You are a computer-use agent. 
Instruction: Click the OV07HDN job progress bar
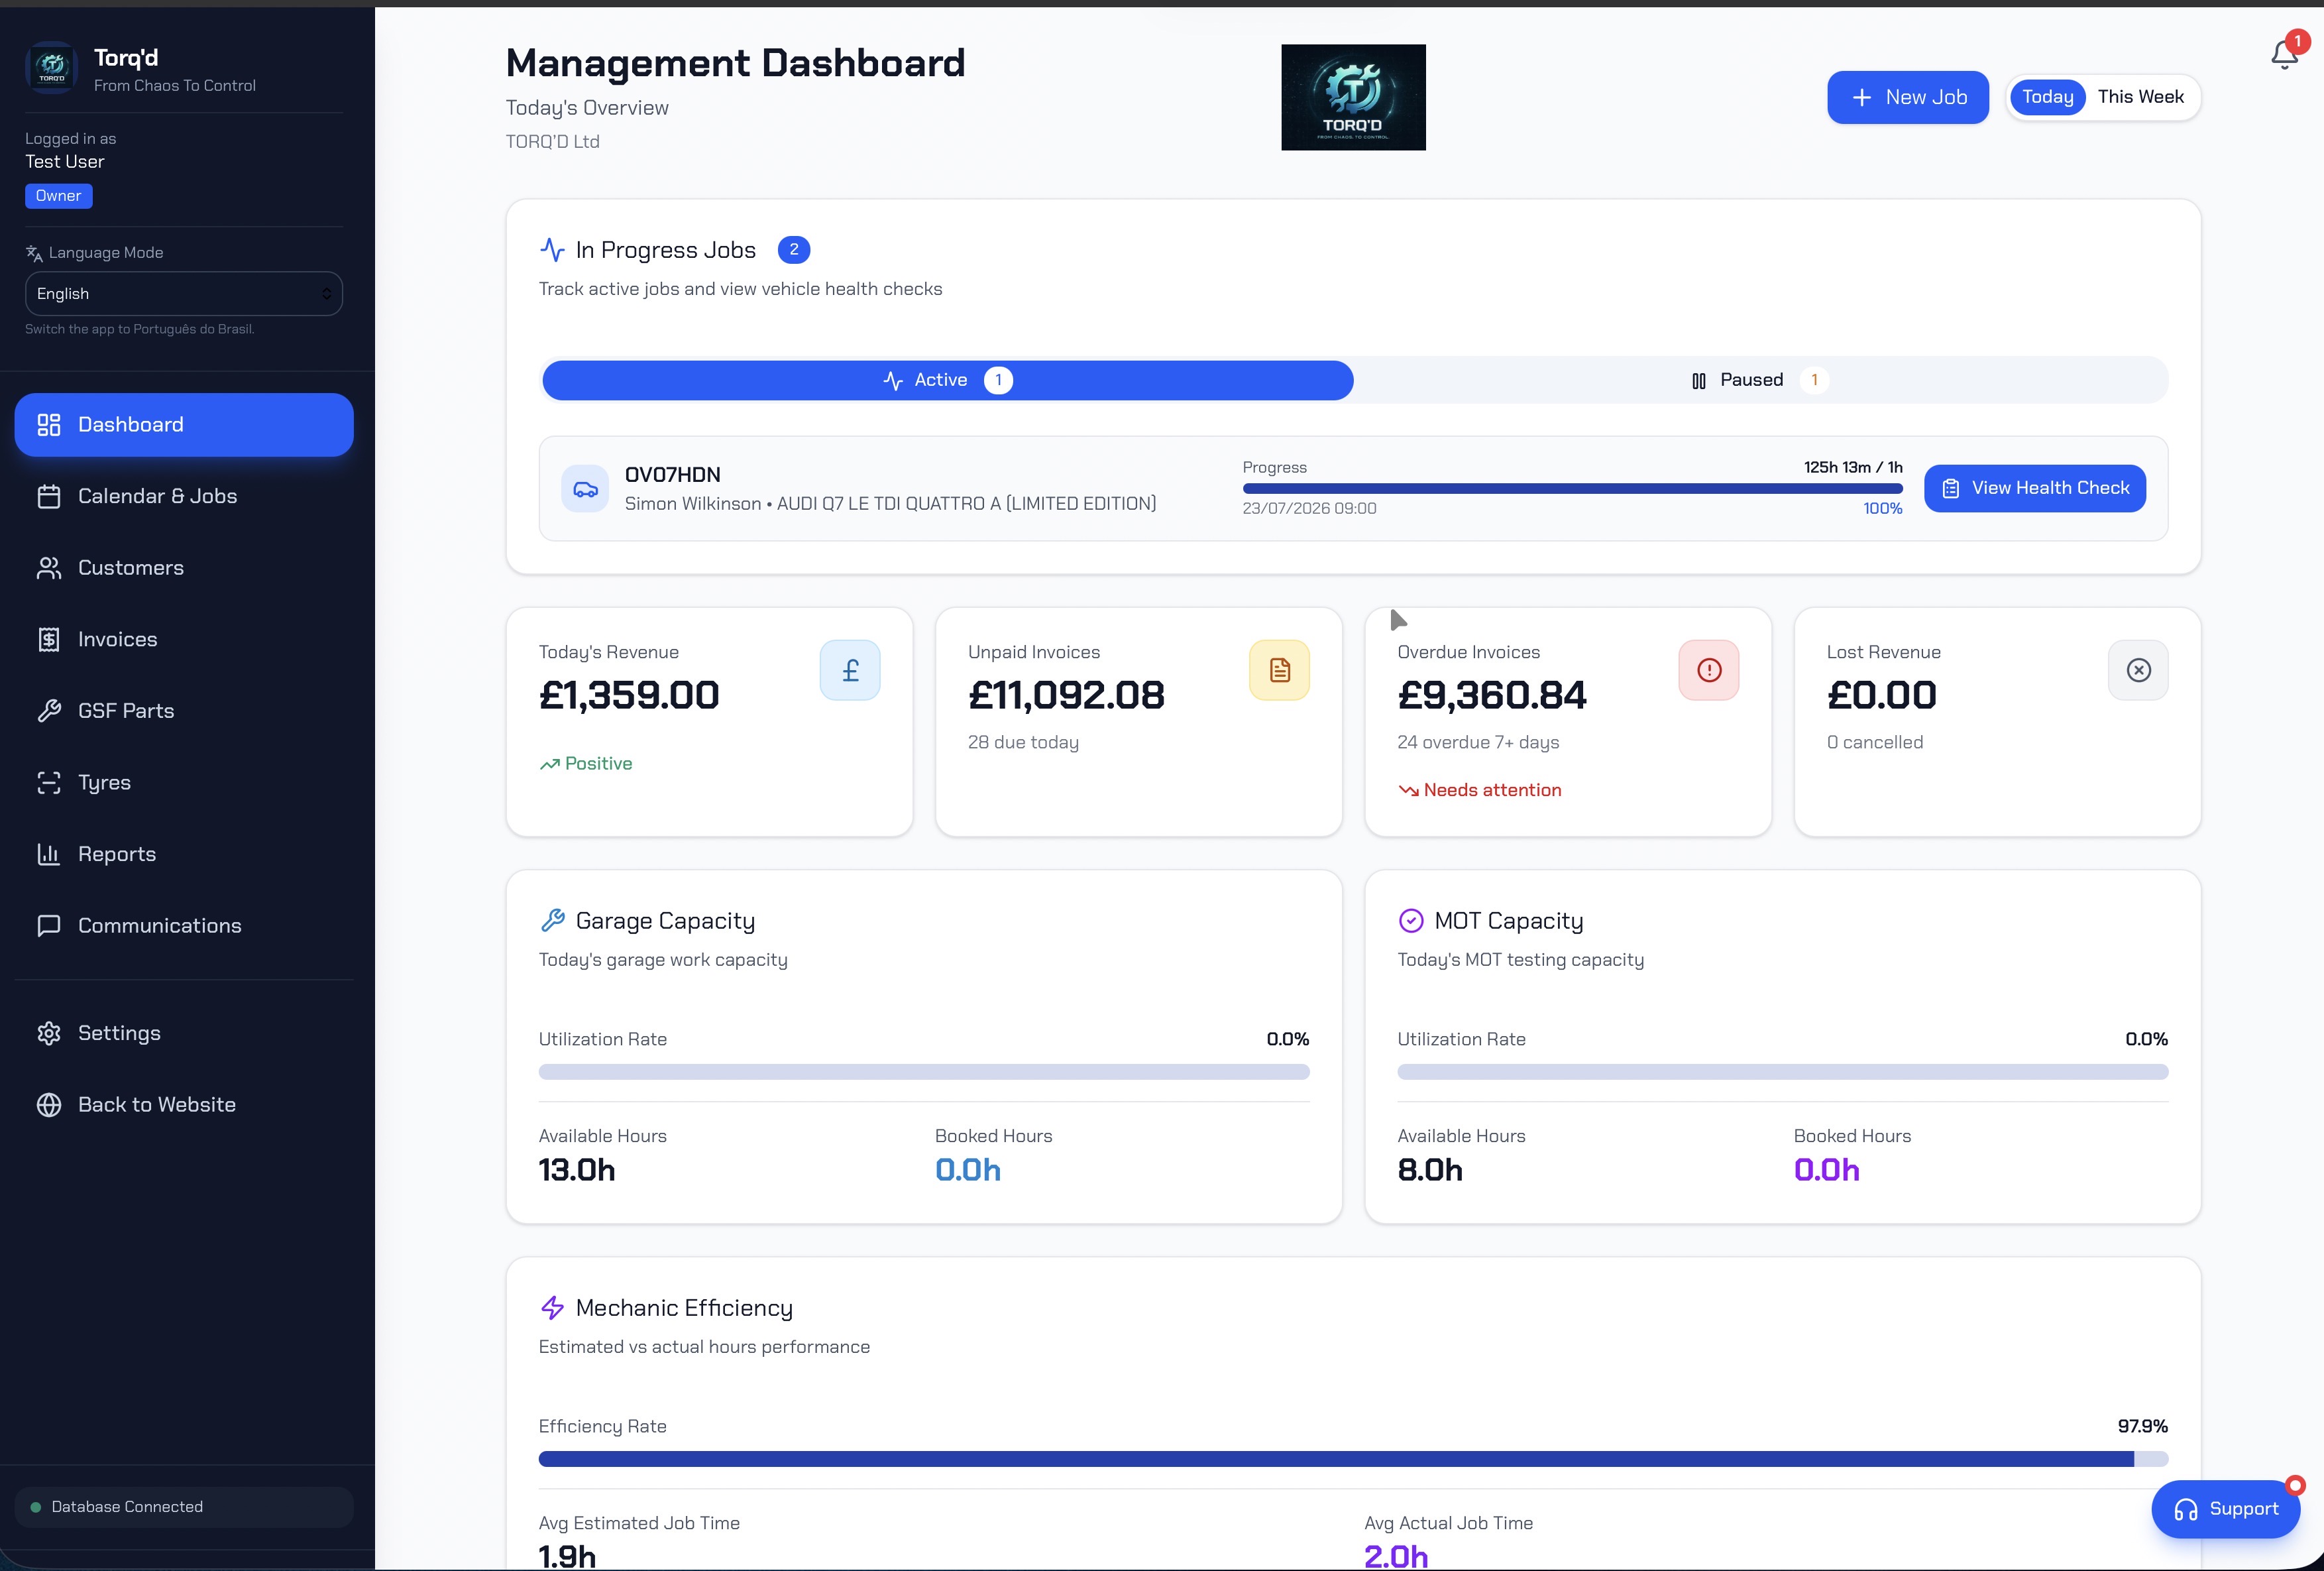click(1572, 488)
